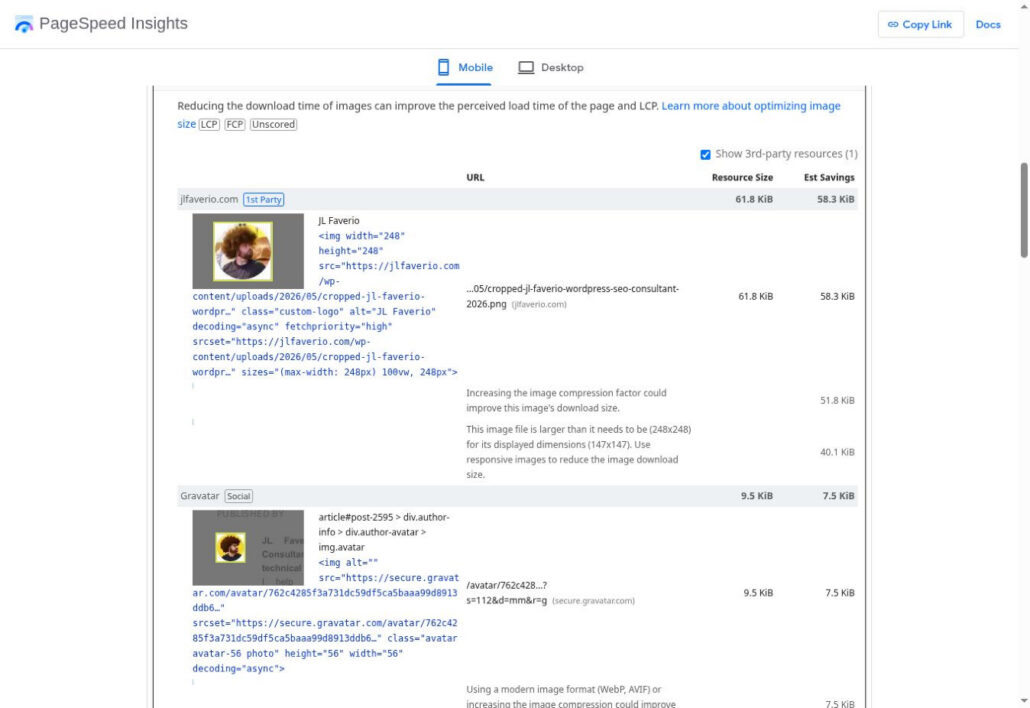Select the Gravatar group row label

point(200,496)
